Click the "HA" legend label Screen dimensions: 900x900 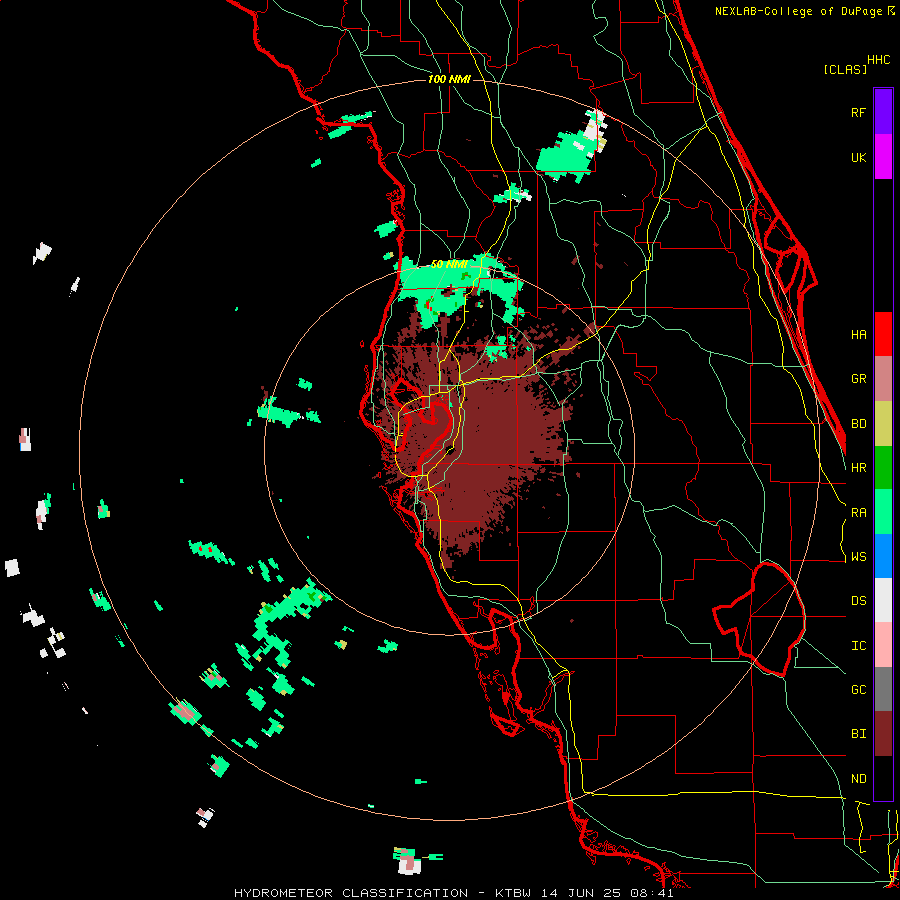[x=858, y=335]
